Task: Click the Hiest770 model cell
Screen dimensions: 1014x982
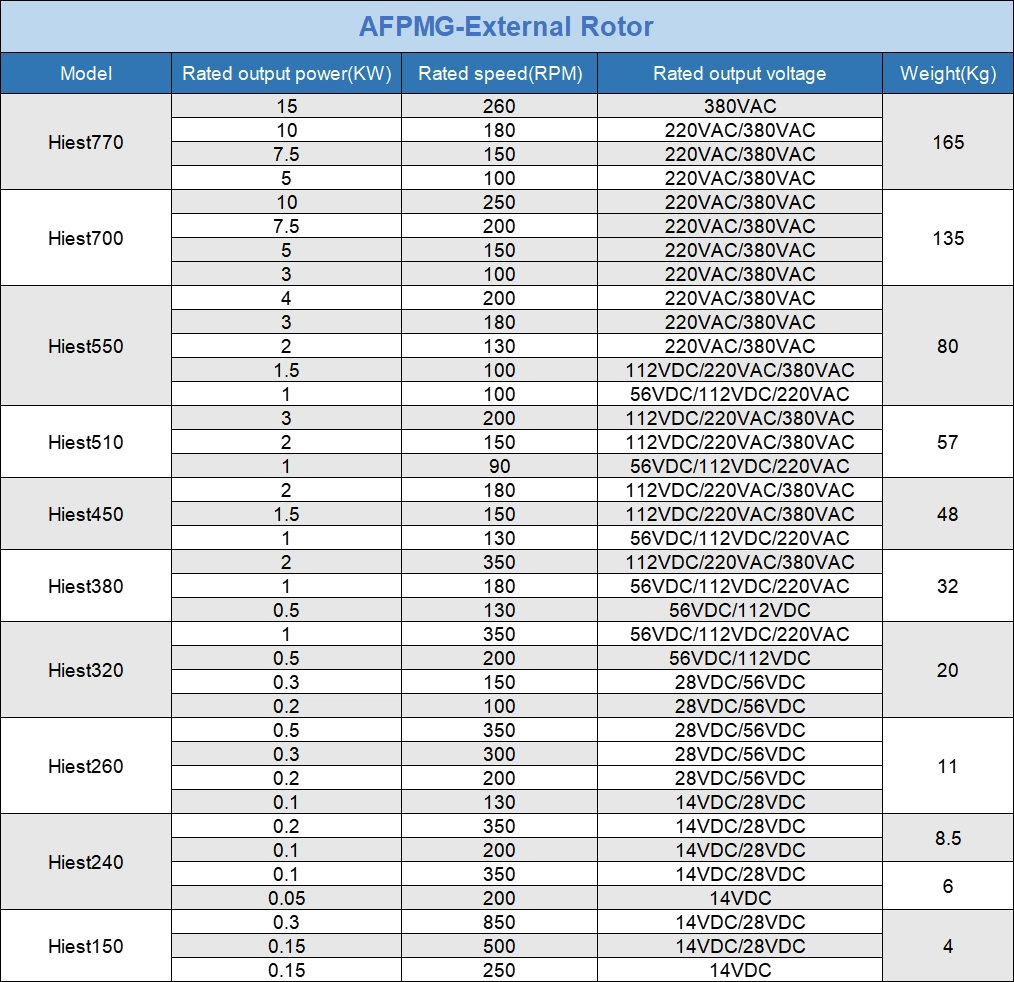Action: pyautogui.click(x=86, y=141)
